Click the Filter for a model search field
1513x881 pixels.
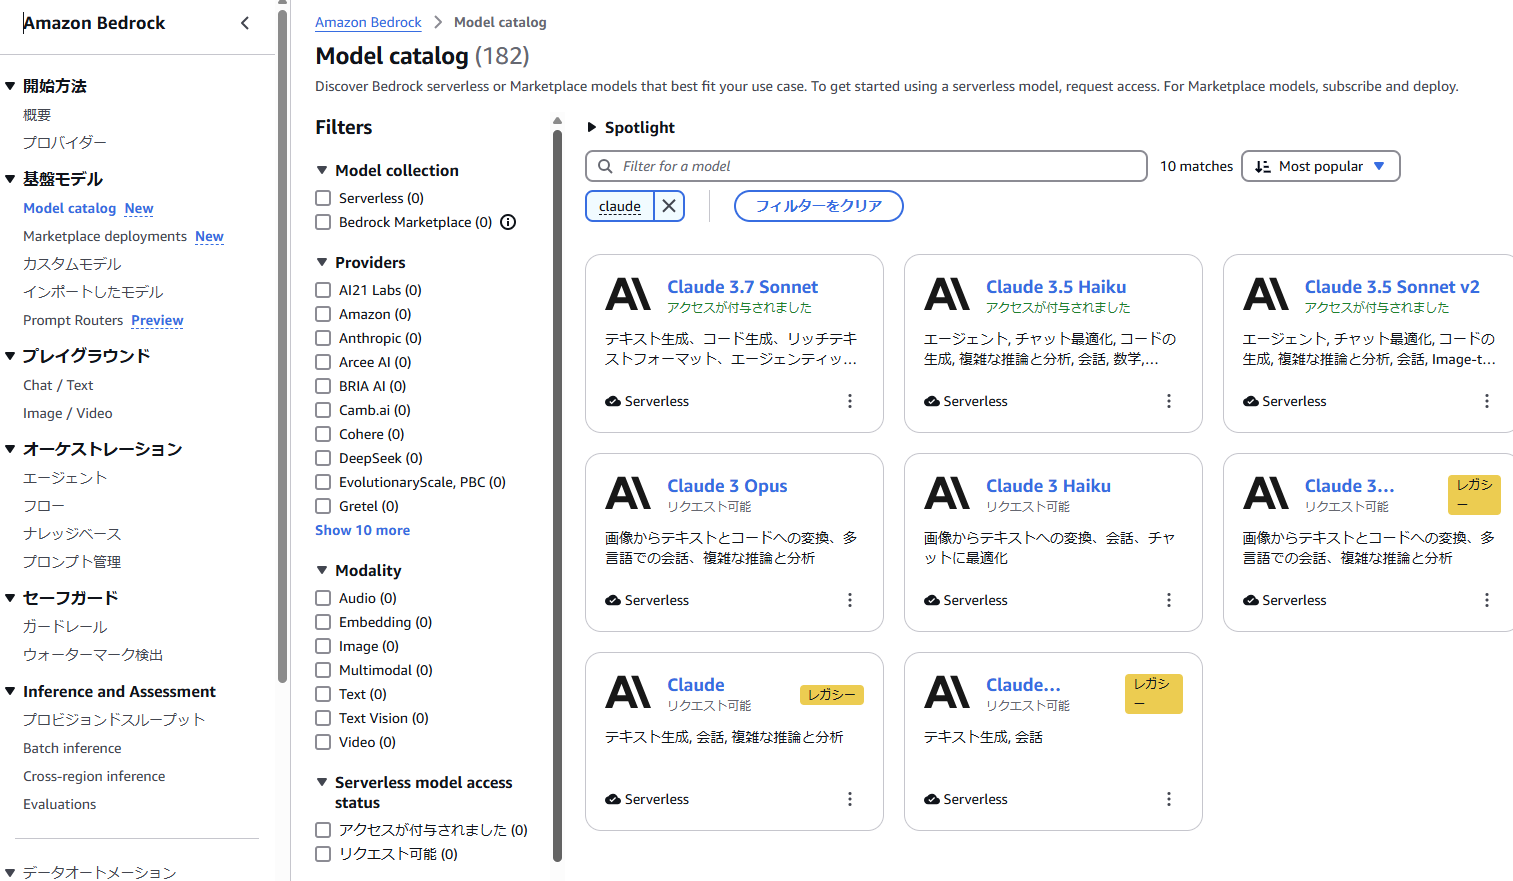pos(866,166)
